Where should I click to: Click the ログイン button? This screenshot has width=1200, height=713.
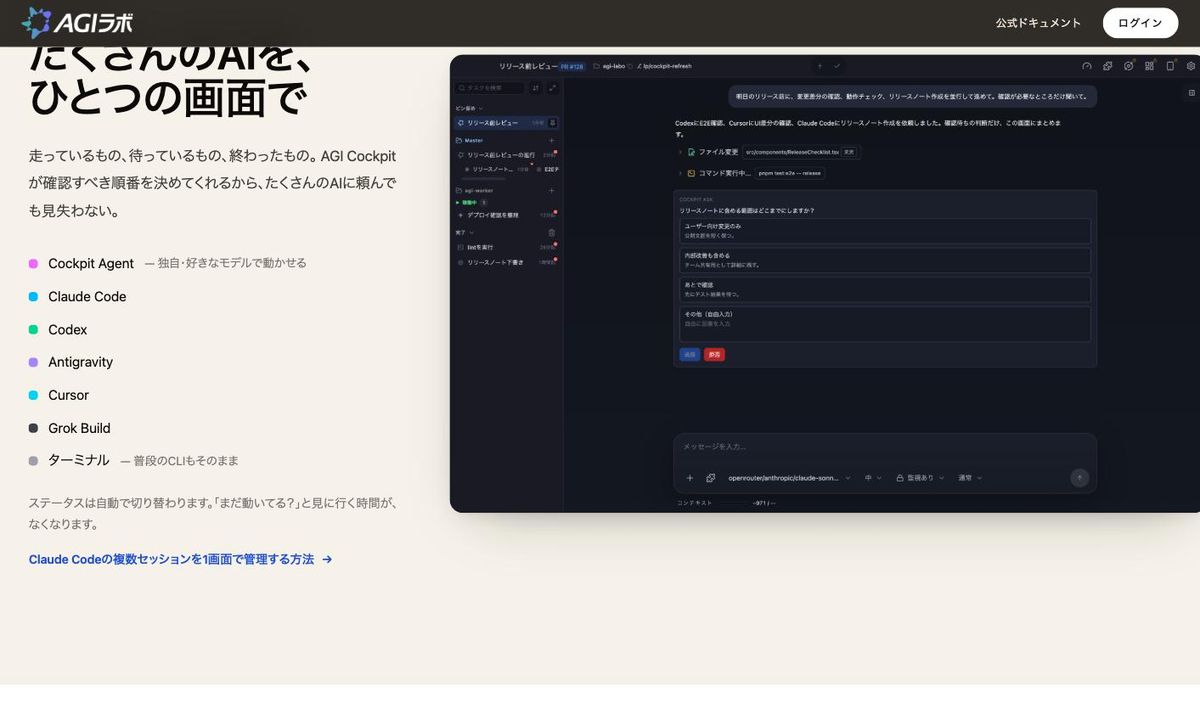point(1140,23)
